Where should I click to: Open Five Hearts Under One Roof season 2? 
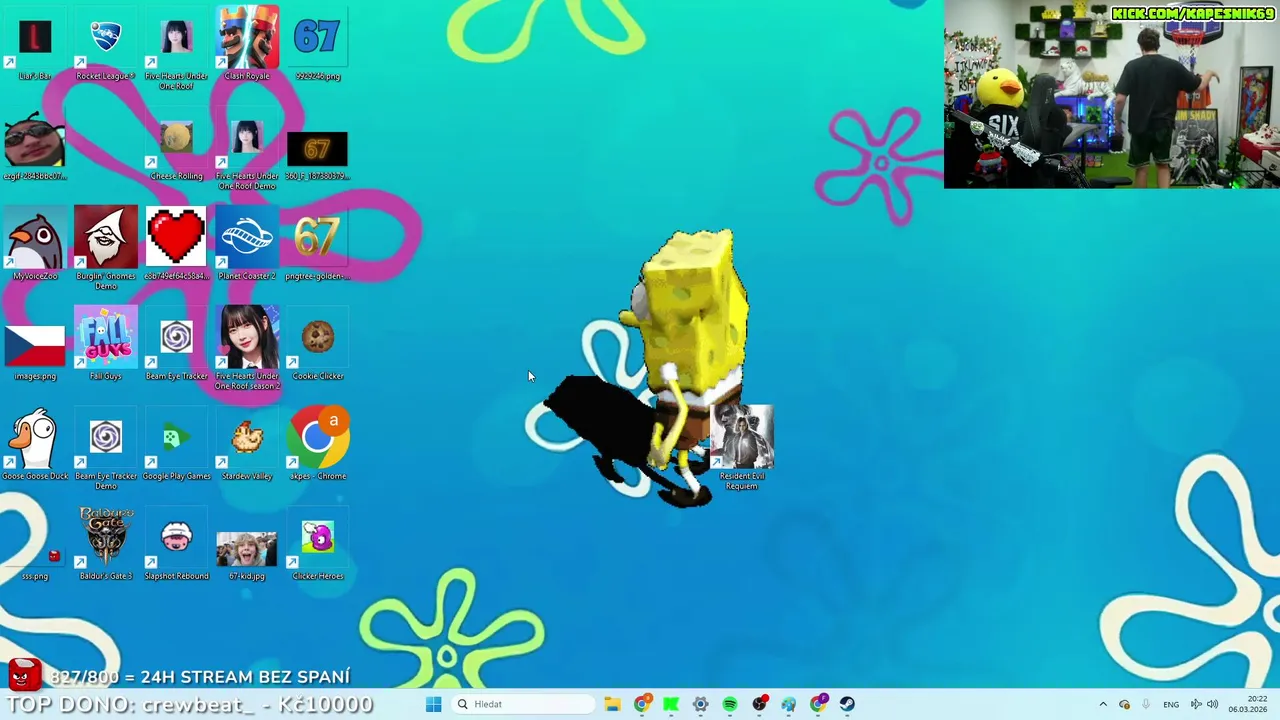pyautogui.click(x=247, y=349)
